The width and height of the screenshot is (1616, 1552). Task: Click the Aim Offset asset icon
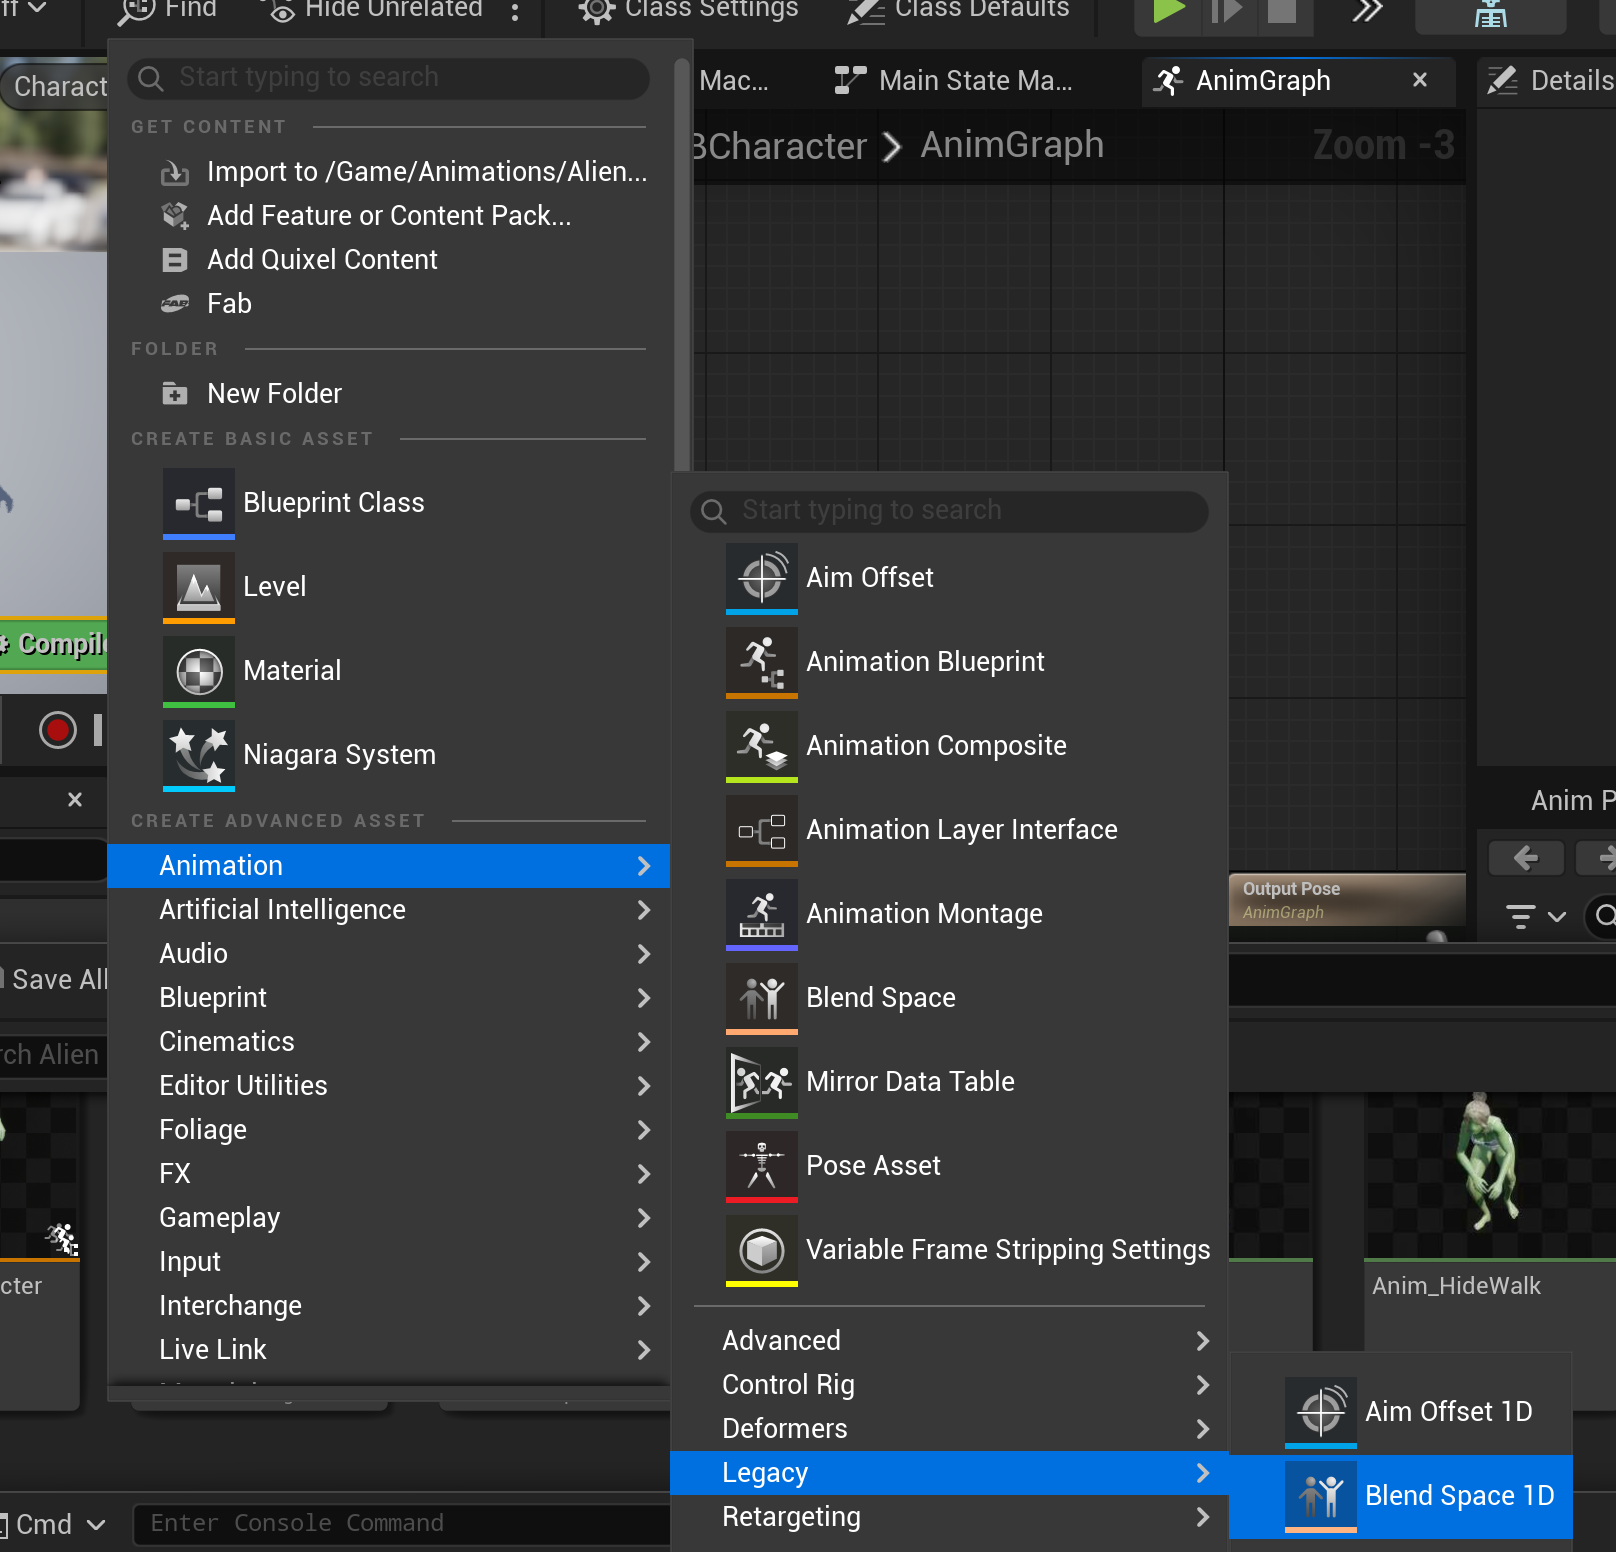coord(762,578)
